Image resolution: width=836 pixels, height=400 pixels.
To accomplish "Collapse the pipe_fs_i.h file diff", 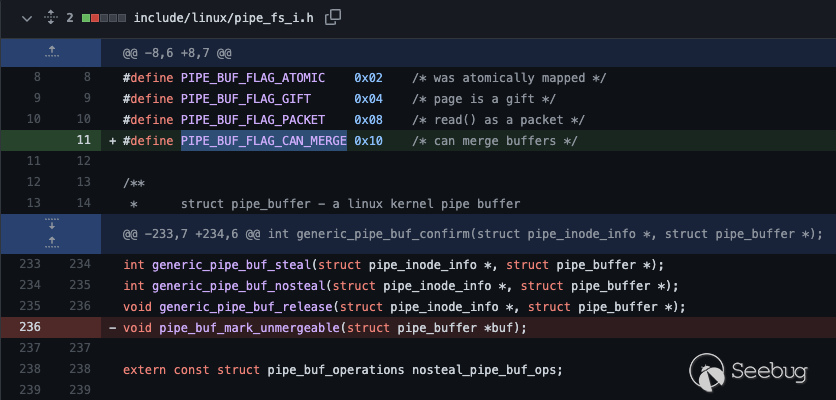I will (26, 17).
